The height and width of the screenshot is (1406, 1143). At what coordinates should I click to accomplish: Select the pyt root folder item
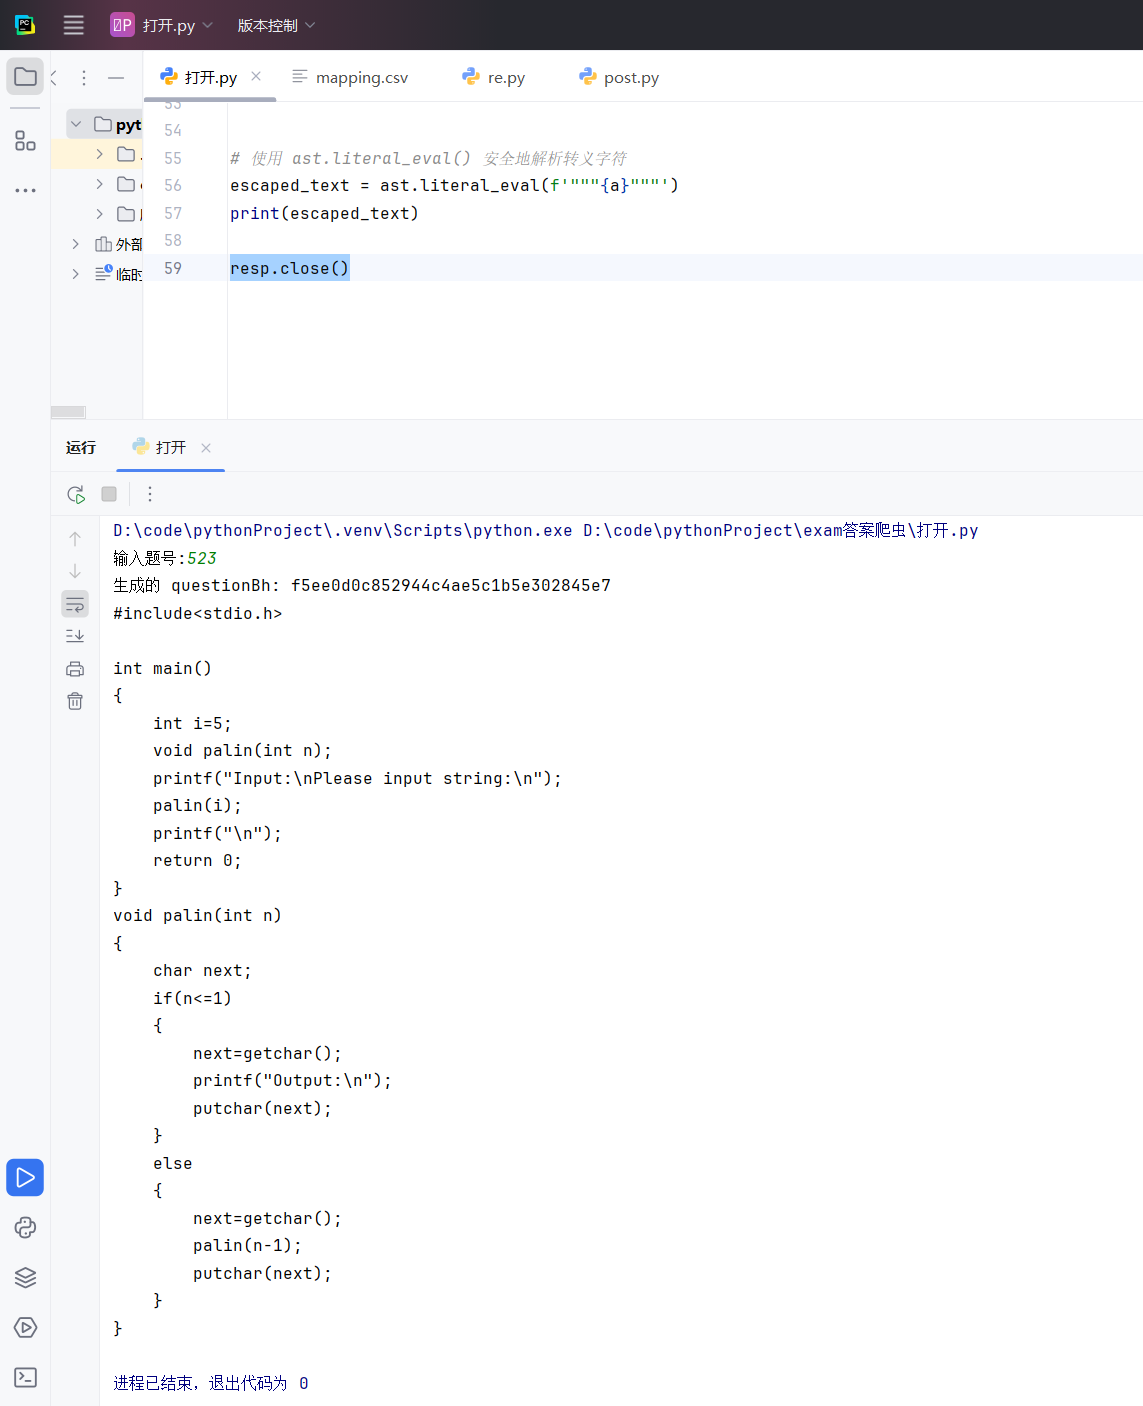click(106, 125)
